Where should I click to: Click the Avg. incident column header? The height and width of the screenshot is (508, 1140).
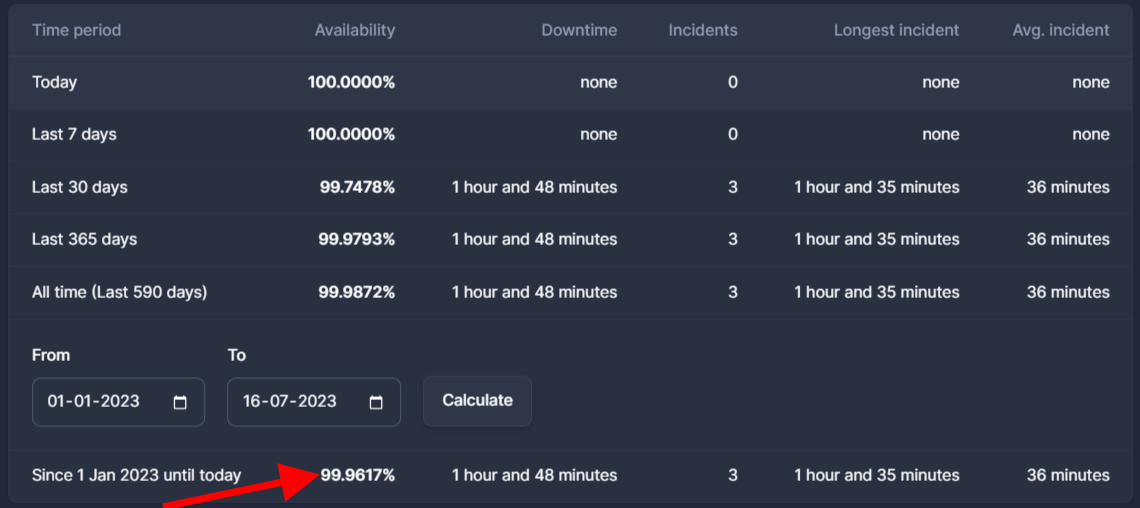click(x=1061, y=31)
